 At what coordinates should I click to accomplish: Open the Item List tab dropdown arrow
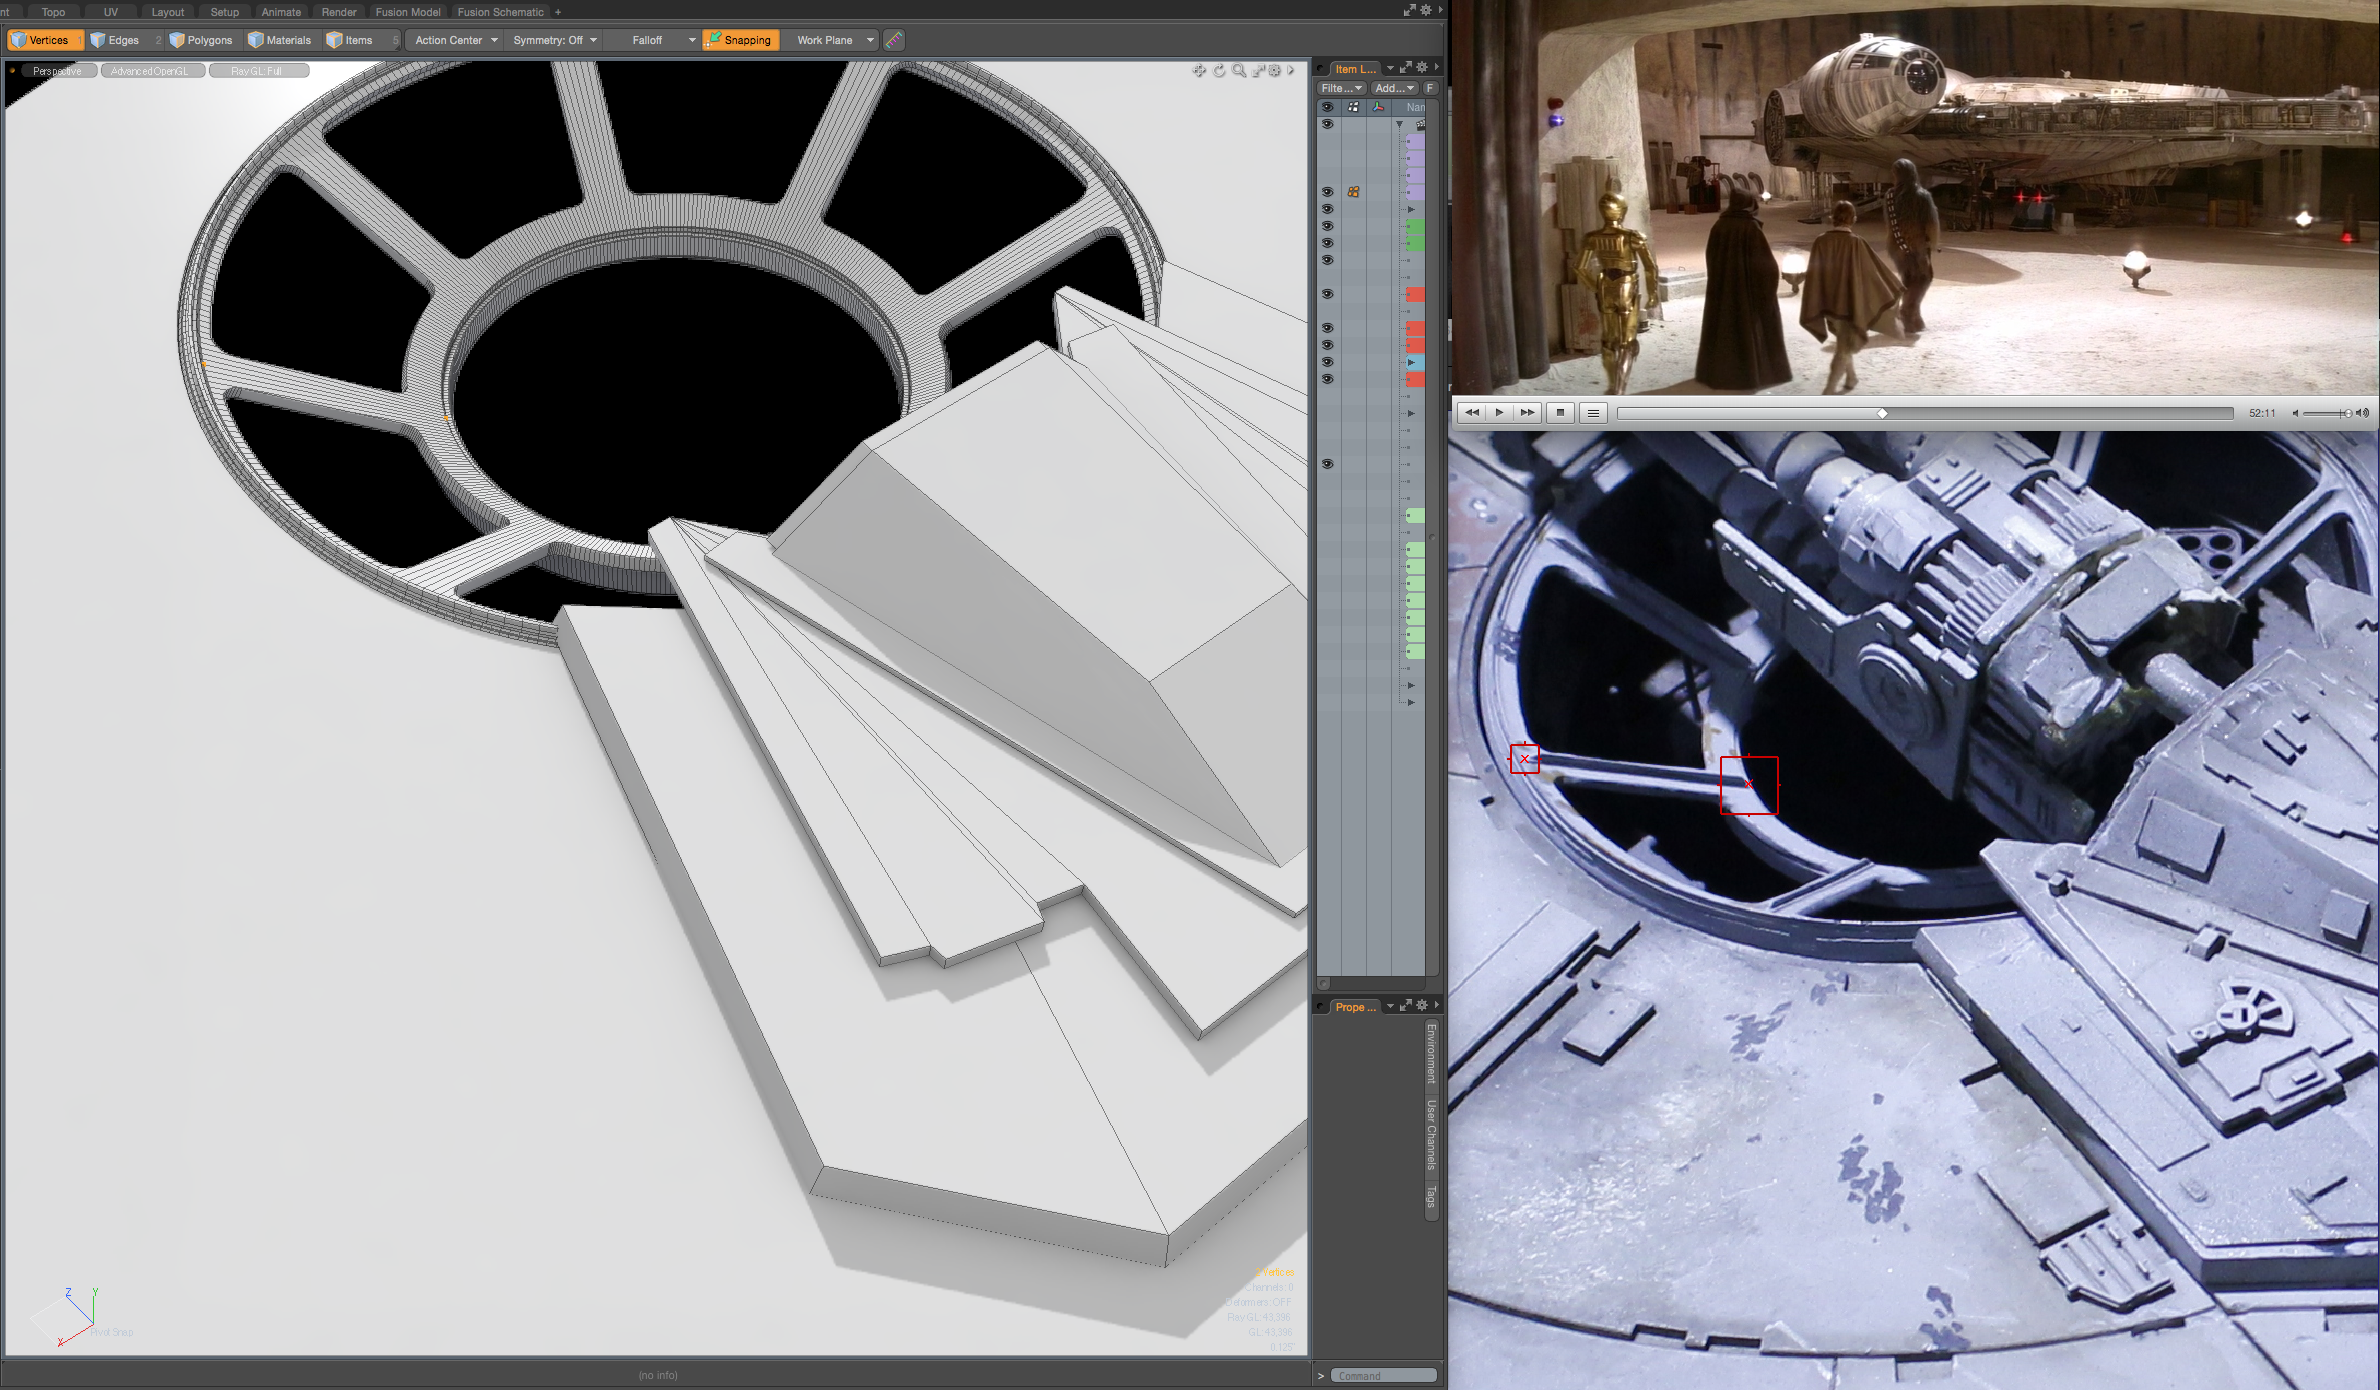coord(1390,68)
